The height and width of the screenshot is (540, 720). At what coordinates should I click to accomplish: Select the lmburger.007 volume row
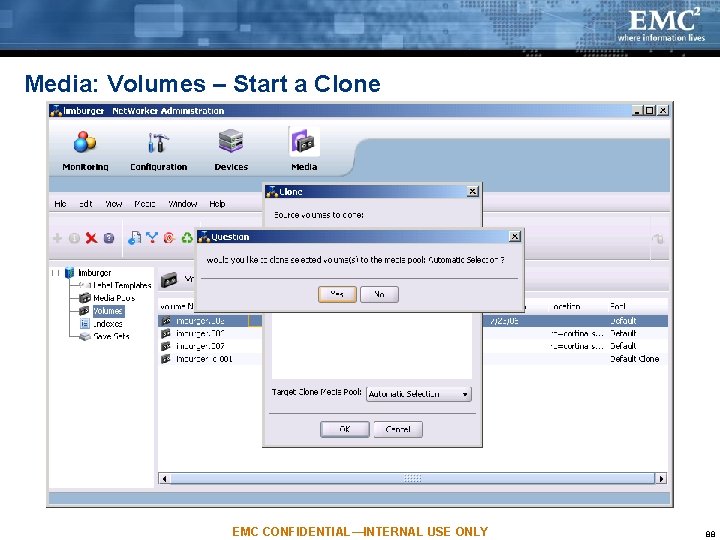[x=210, y=346]
